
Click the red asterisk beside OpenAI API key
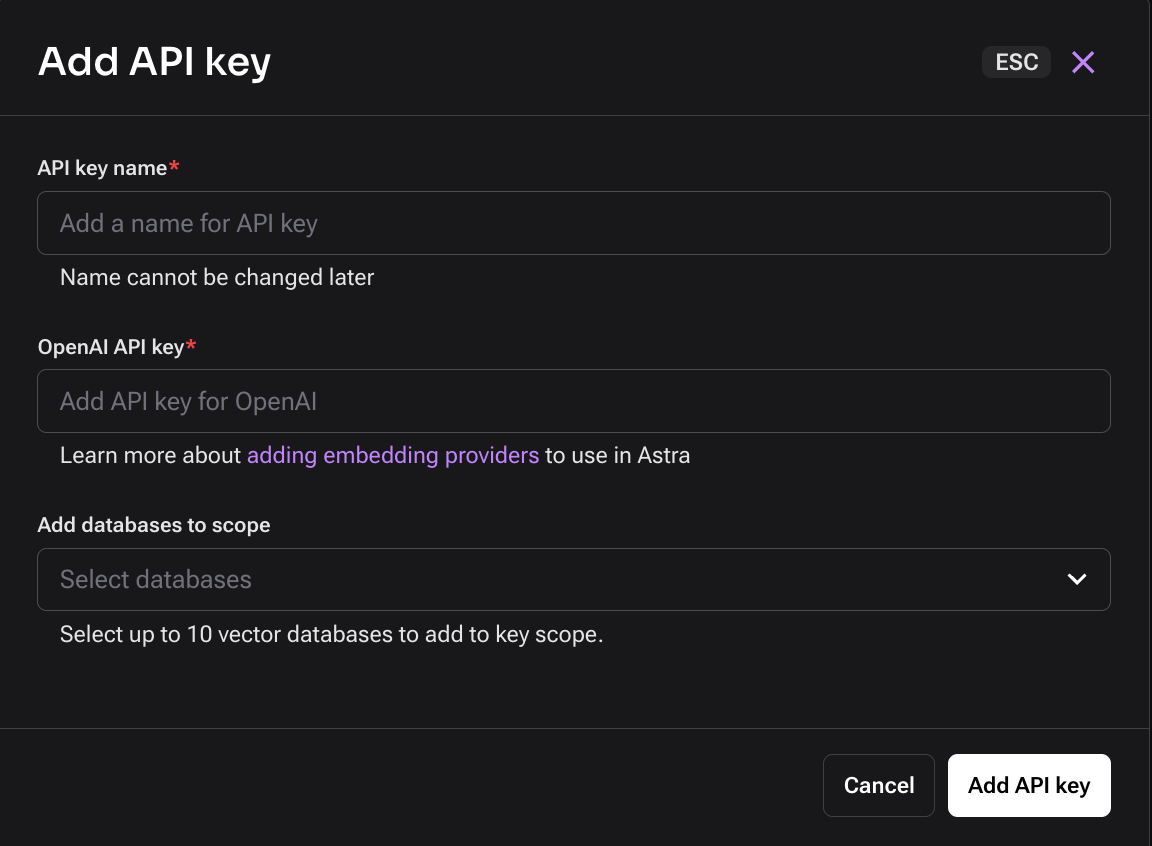coord(191,346)
